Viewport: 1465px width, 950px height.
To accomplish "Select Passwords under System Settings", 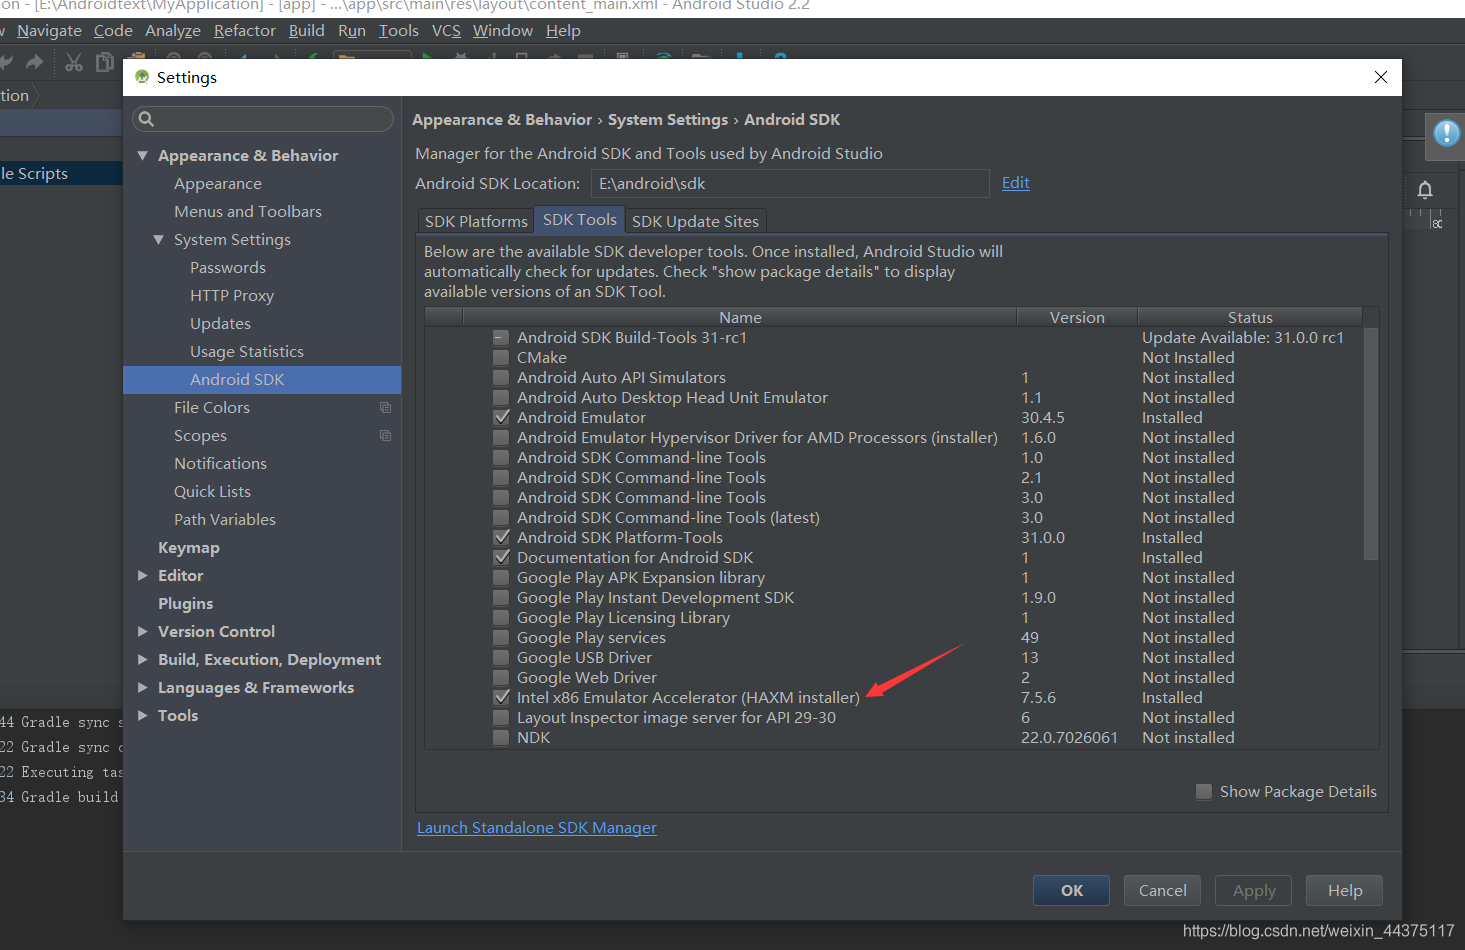I will 228,268.
